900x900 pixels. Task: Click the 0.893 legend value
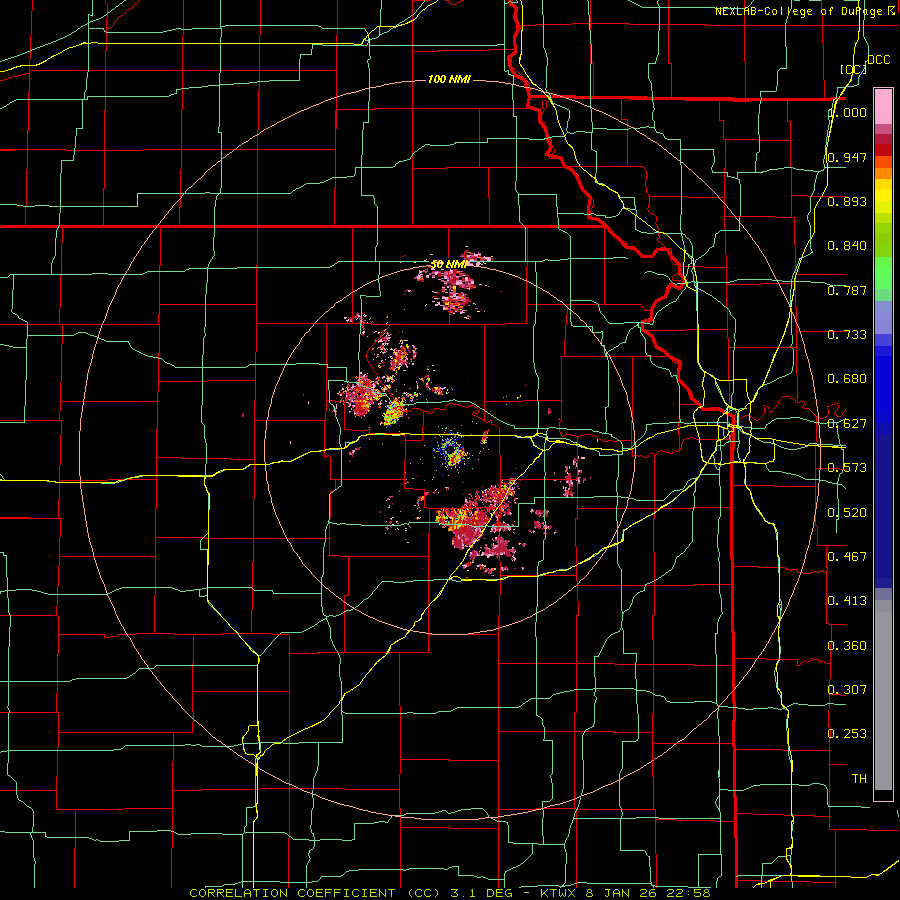click(x=847, y=201)
